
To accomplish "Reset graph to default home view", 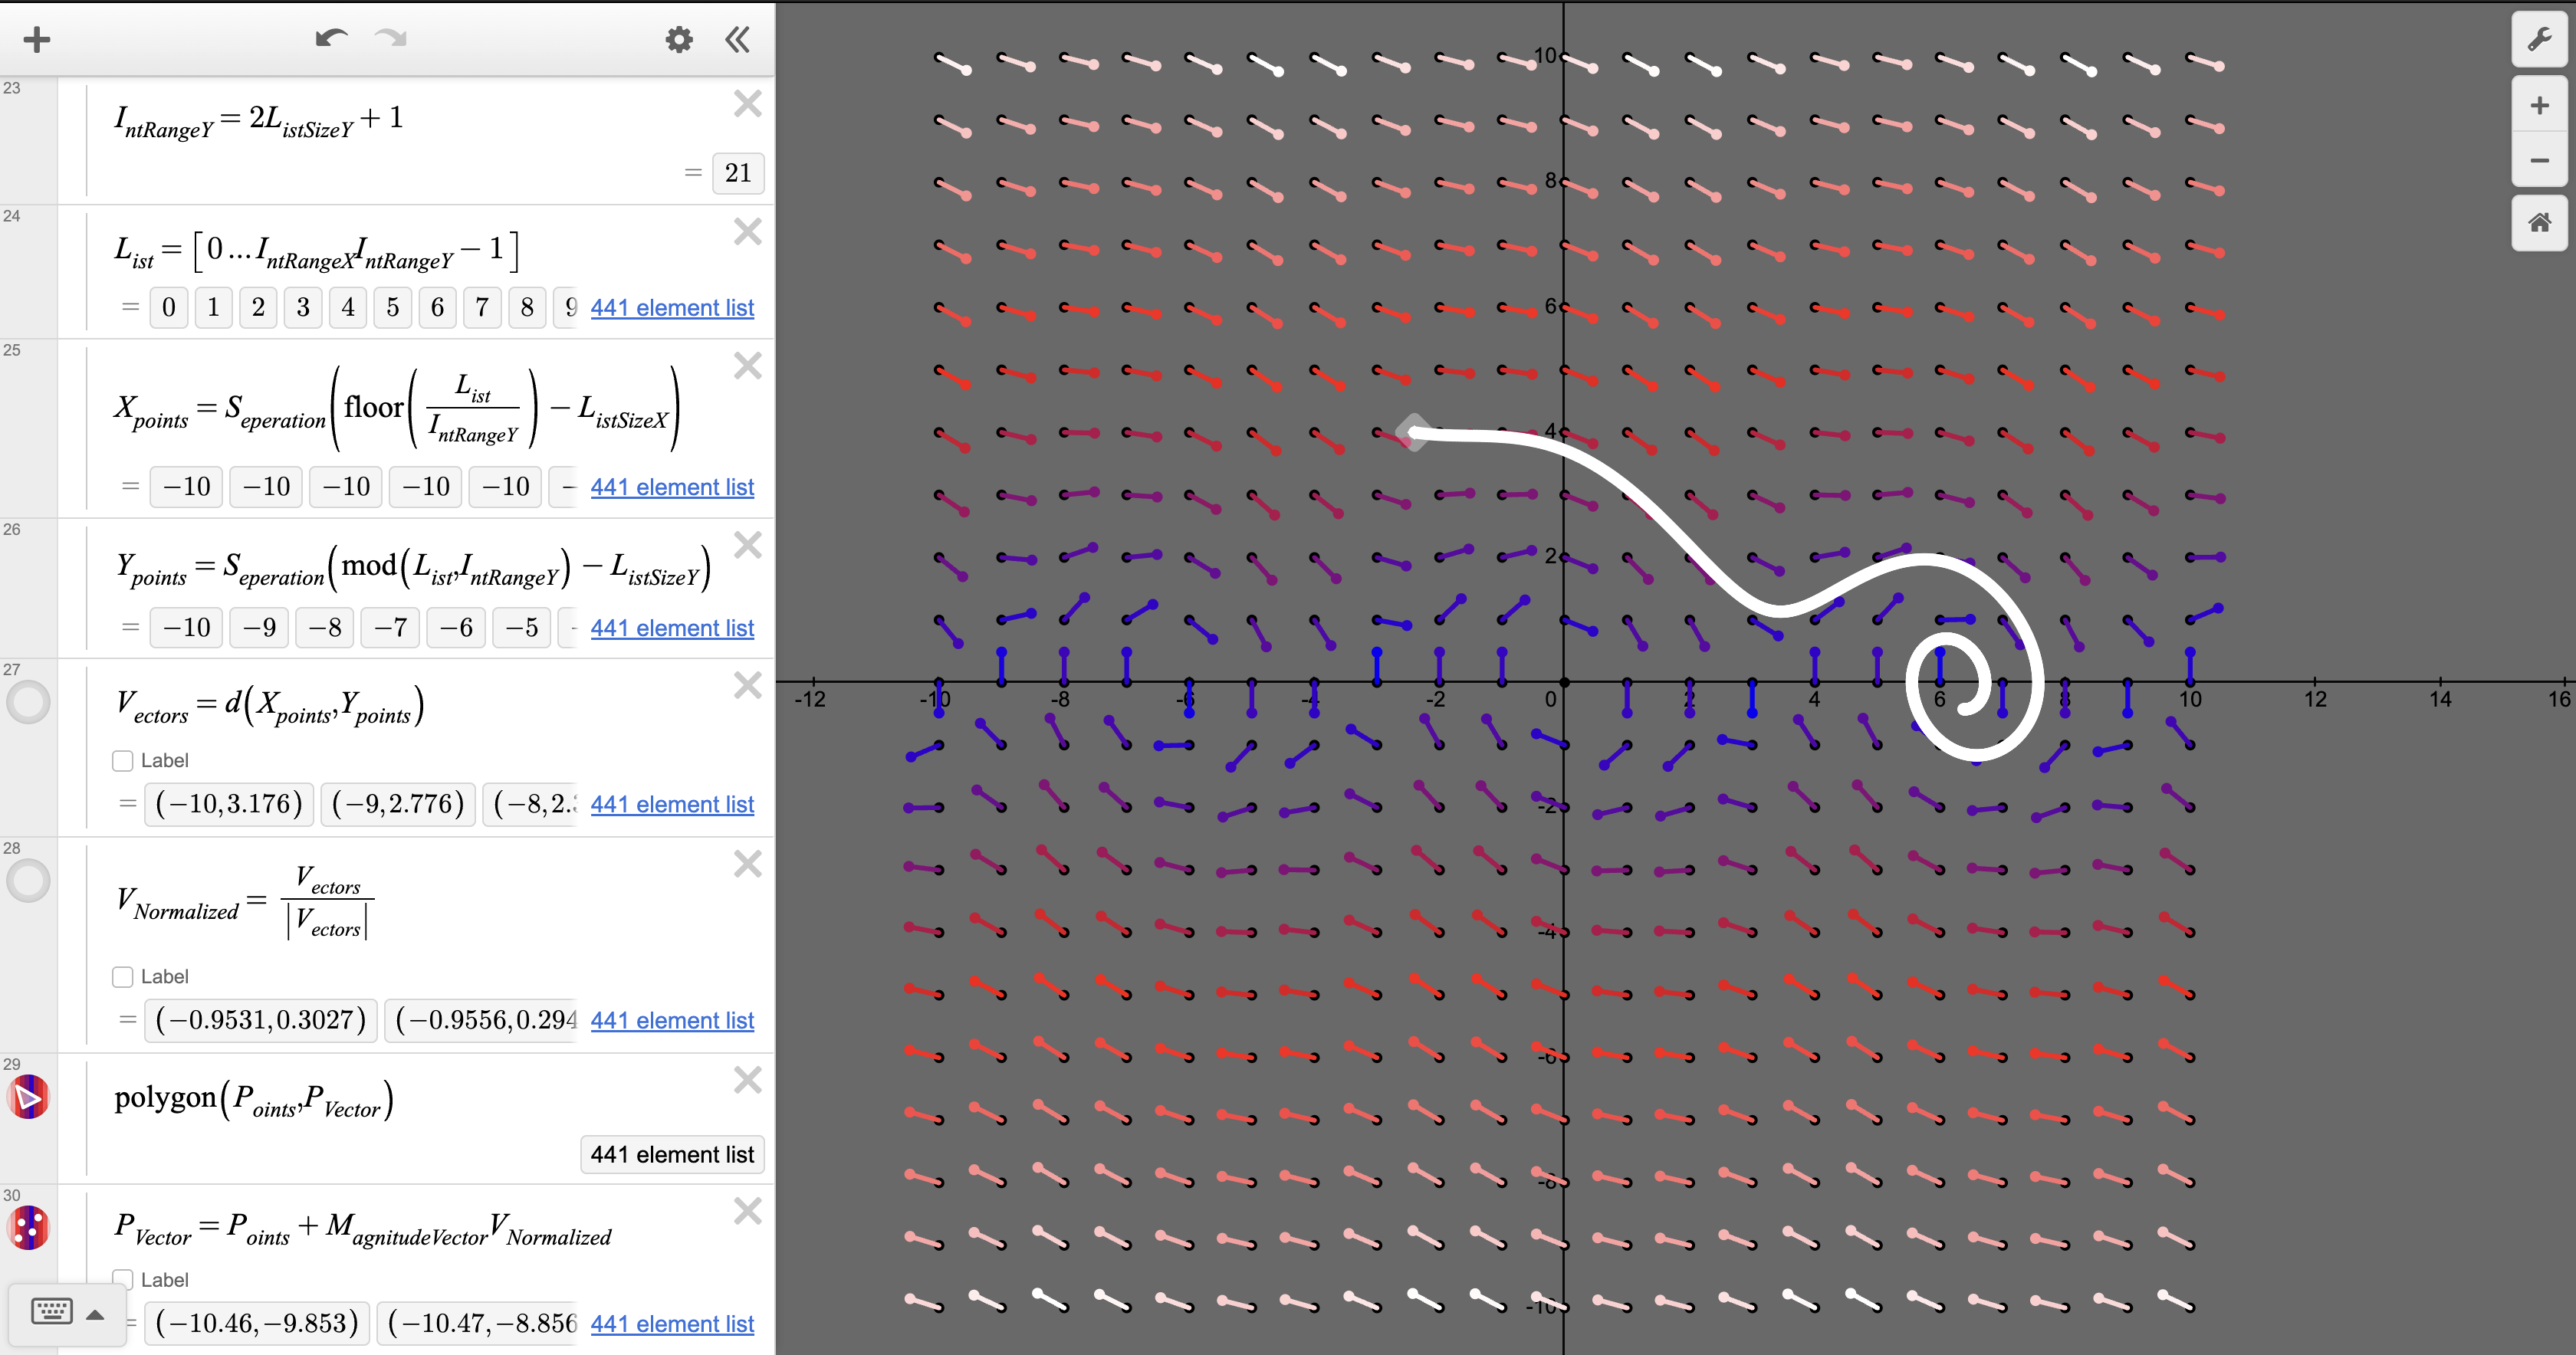I will point(2539,223).
